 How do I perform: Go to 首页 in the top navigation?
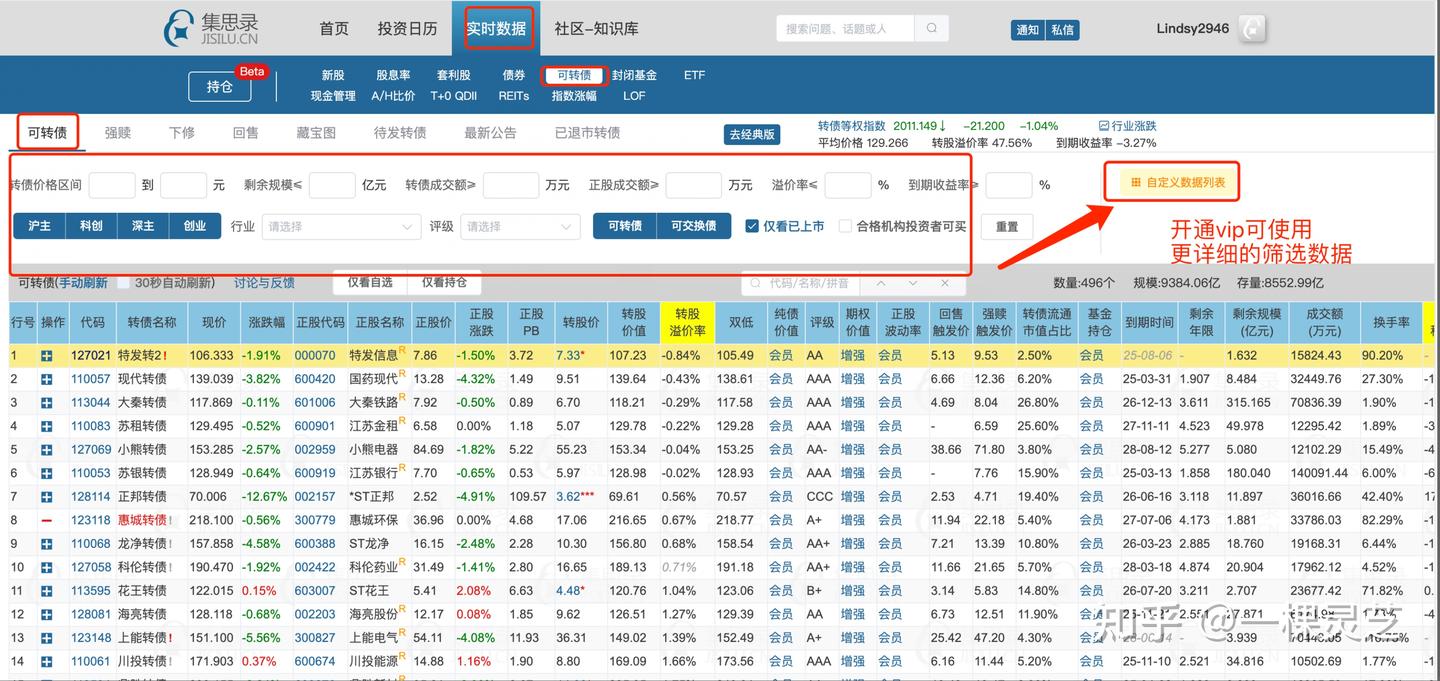tap(334, 29)
